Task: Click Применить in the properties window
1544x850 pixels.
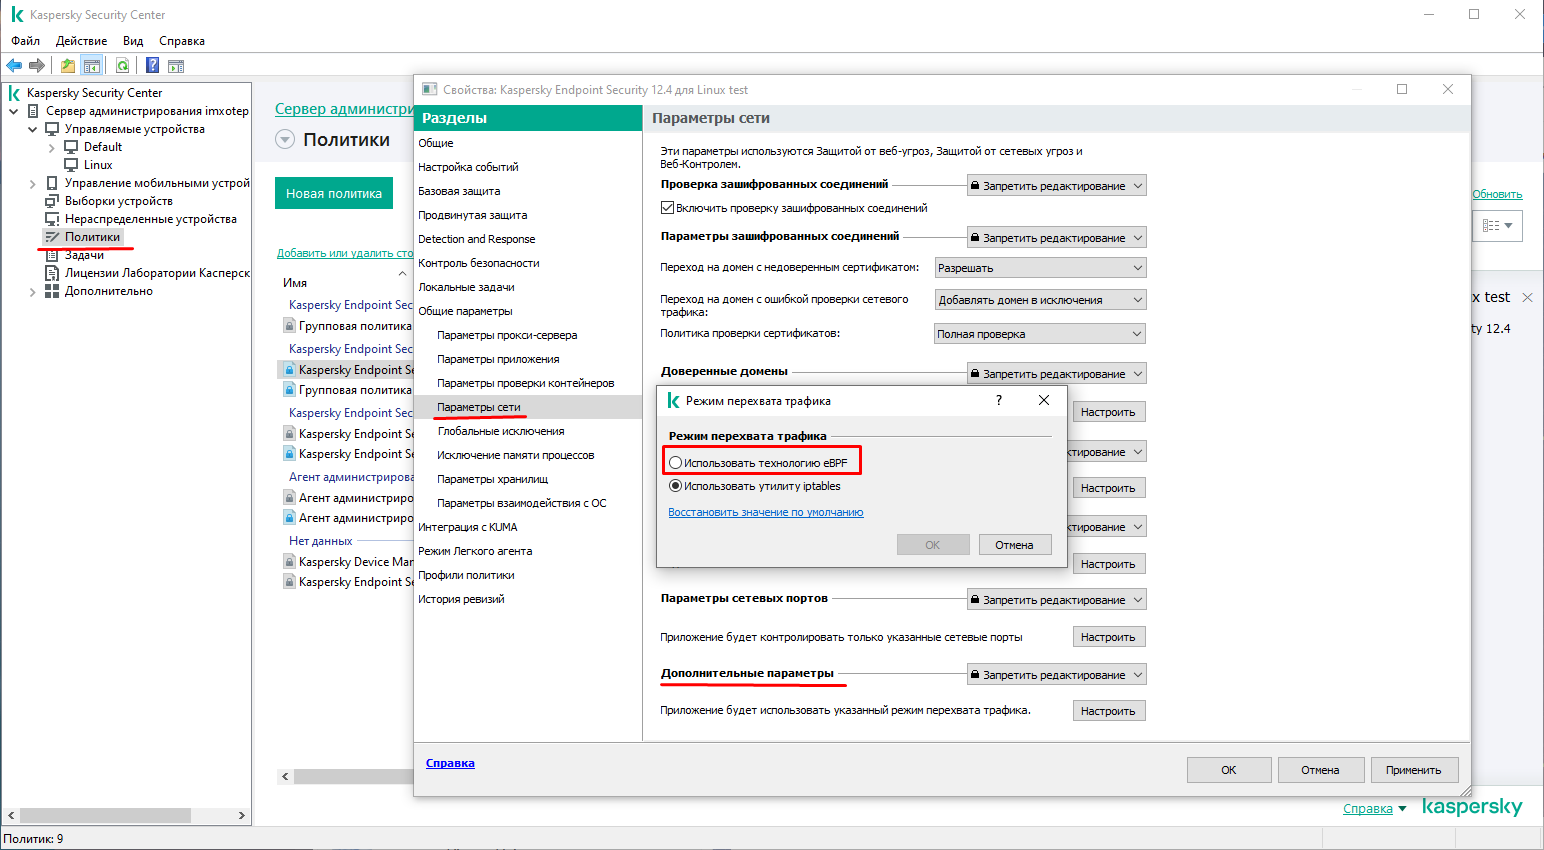Action: point(1413,770)
